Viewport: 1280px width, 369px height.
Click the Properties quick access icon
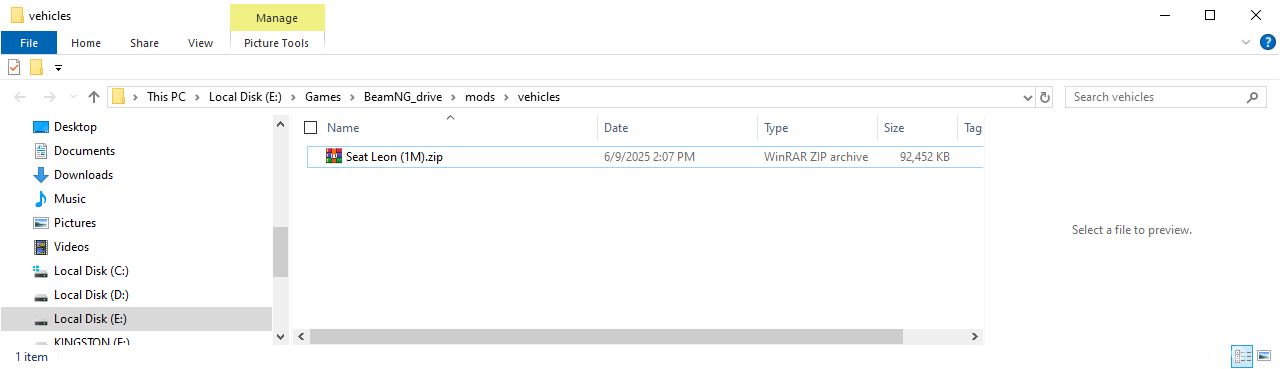coord(14,67)
